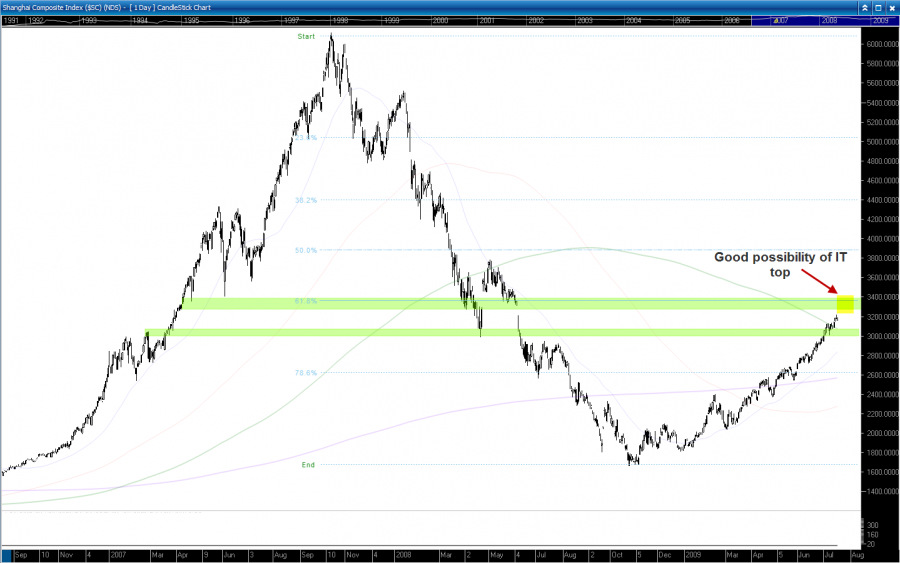Select the 38.2% retracement label
The width and height of the screenshot is (900, 563).
click(x=306, y=200)
